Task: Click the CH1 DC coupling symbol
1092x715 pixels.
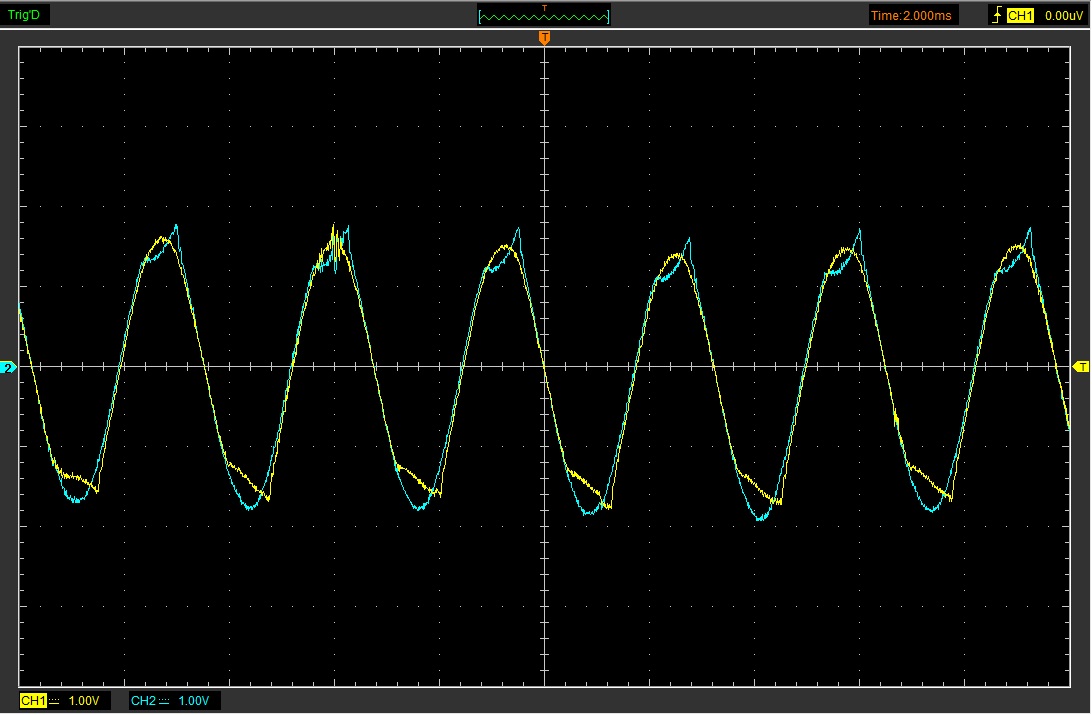Action: point(53,701)
